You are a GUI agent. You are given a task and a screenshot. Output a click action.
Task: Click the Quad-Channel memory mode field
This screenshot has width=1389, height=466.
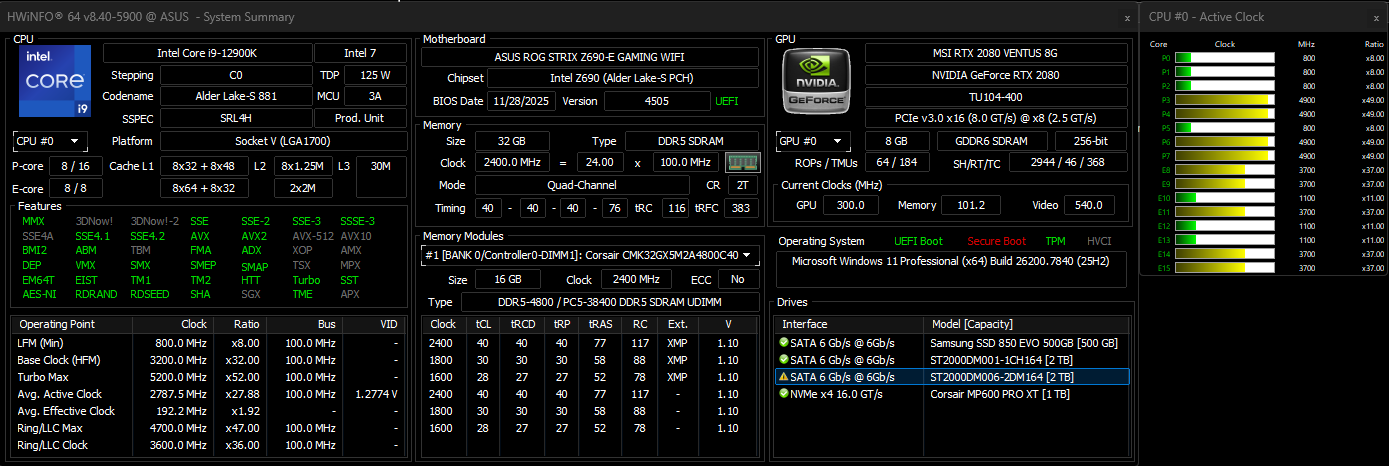click(582, 185)
